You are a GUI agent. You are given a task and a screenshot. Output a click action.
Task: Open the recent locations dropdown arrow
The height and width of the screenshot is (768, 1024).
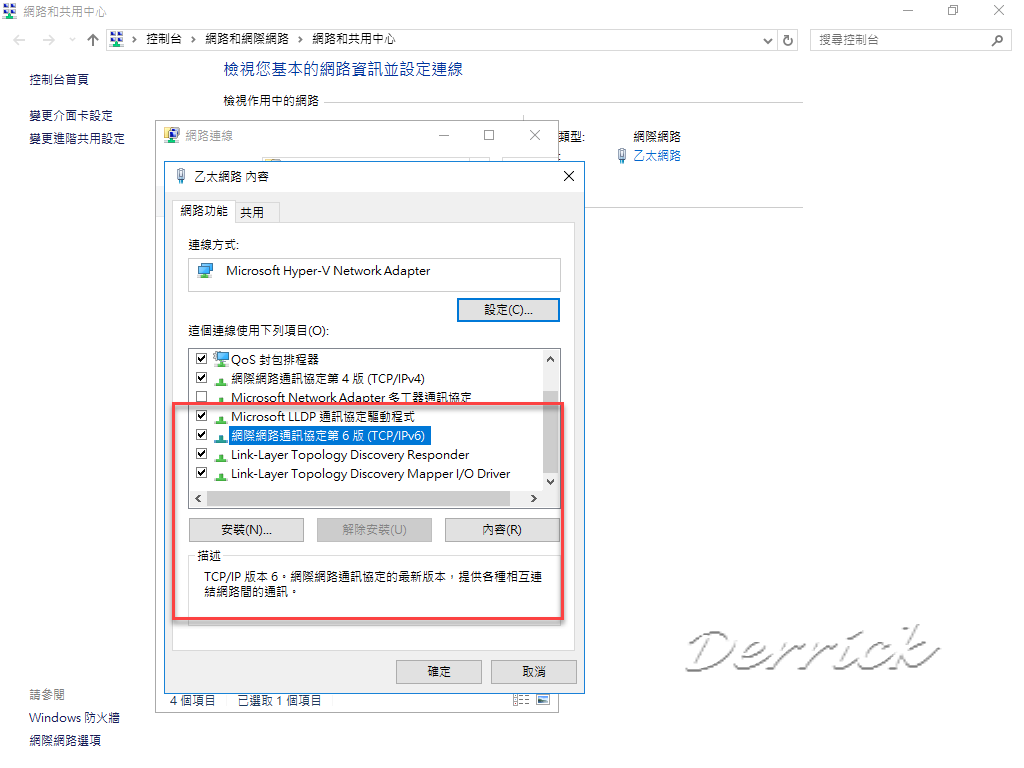[72, 40]
